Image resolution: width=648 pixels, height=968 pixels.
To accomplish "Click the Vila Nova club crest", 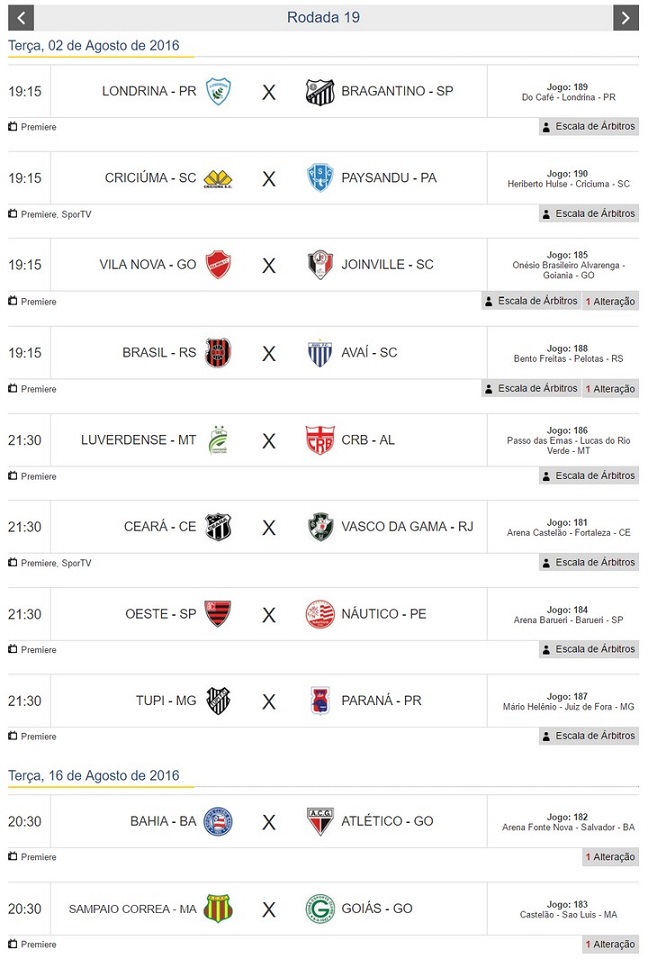I will click(x=218, y=265).
